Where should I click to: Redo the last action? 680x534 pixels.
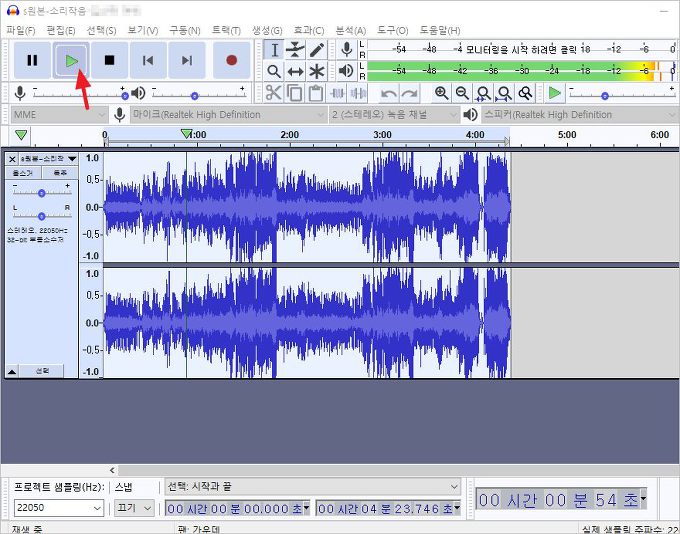(409, 93)
